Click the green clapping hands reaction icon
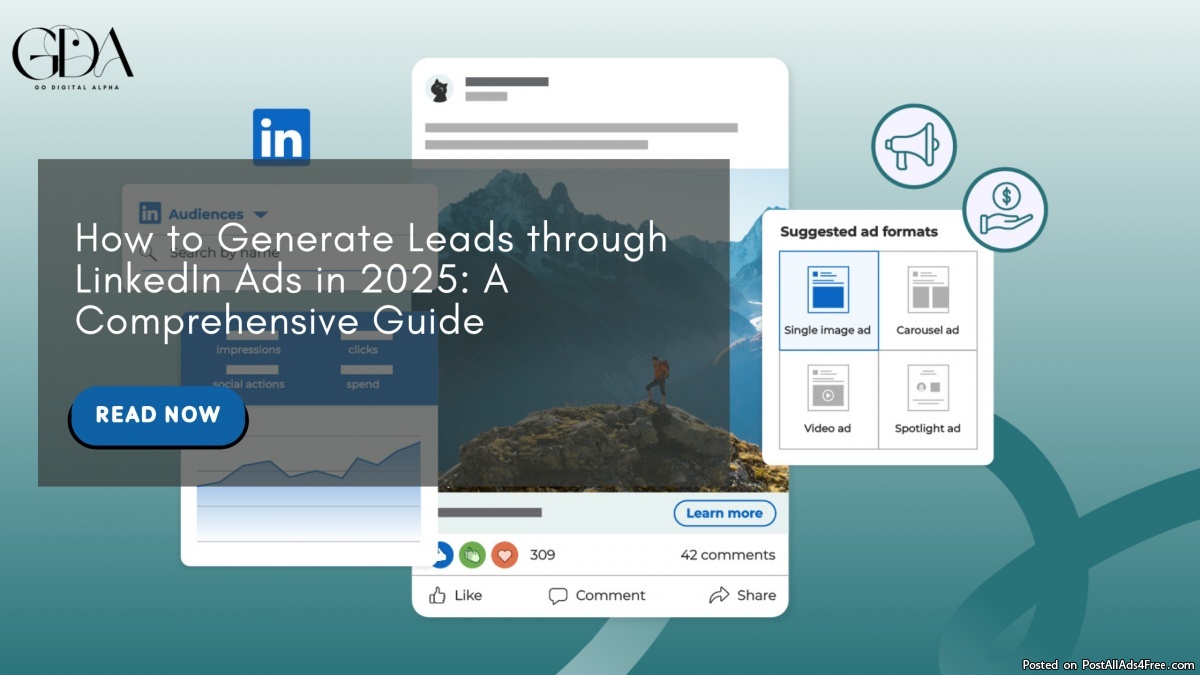Screen dimensions: 1200x675 [472, 555]
